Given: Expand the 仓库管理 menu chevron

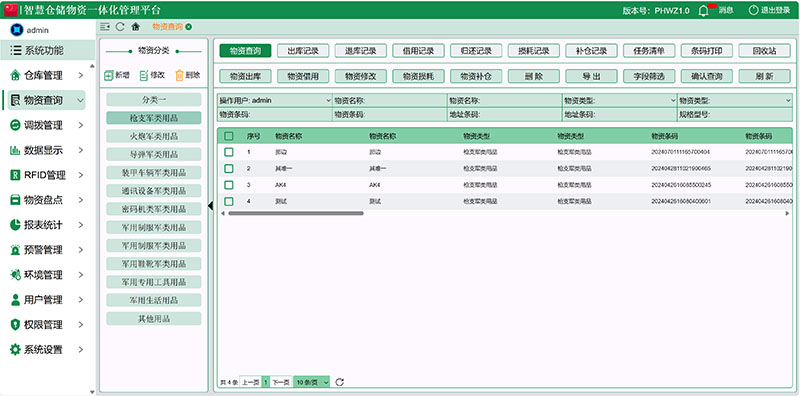Looking at the screenshot, I should coord(81,76).
